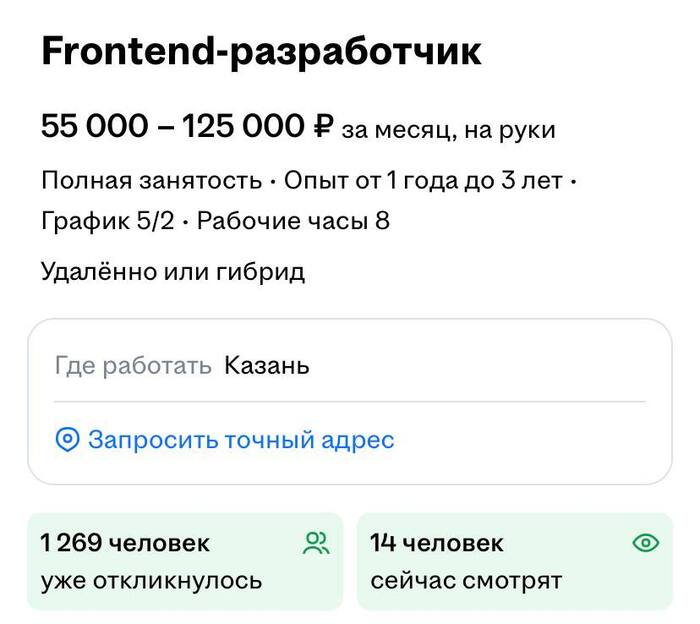Click the '55 000 – 125 000' salary range
The height and width of the screenshot is (624, 700).
pyautogui.click(x=172, y=127)
